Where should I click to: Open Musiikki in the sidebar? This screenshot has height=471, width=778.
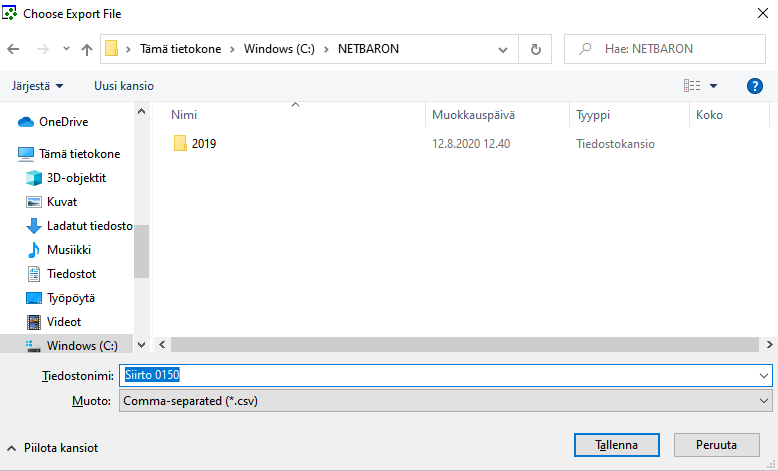69,250
